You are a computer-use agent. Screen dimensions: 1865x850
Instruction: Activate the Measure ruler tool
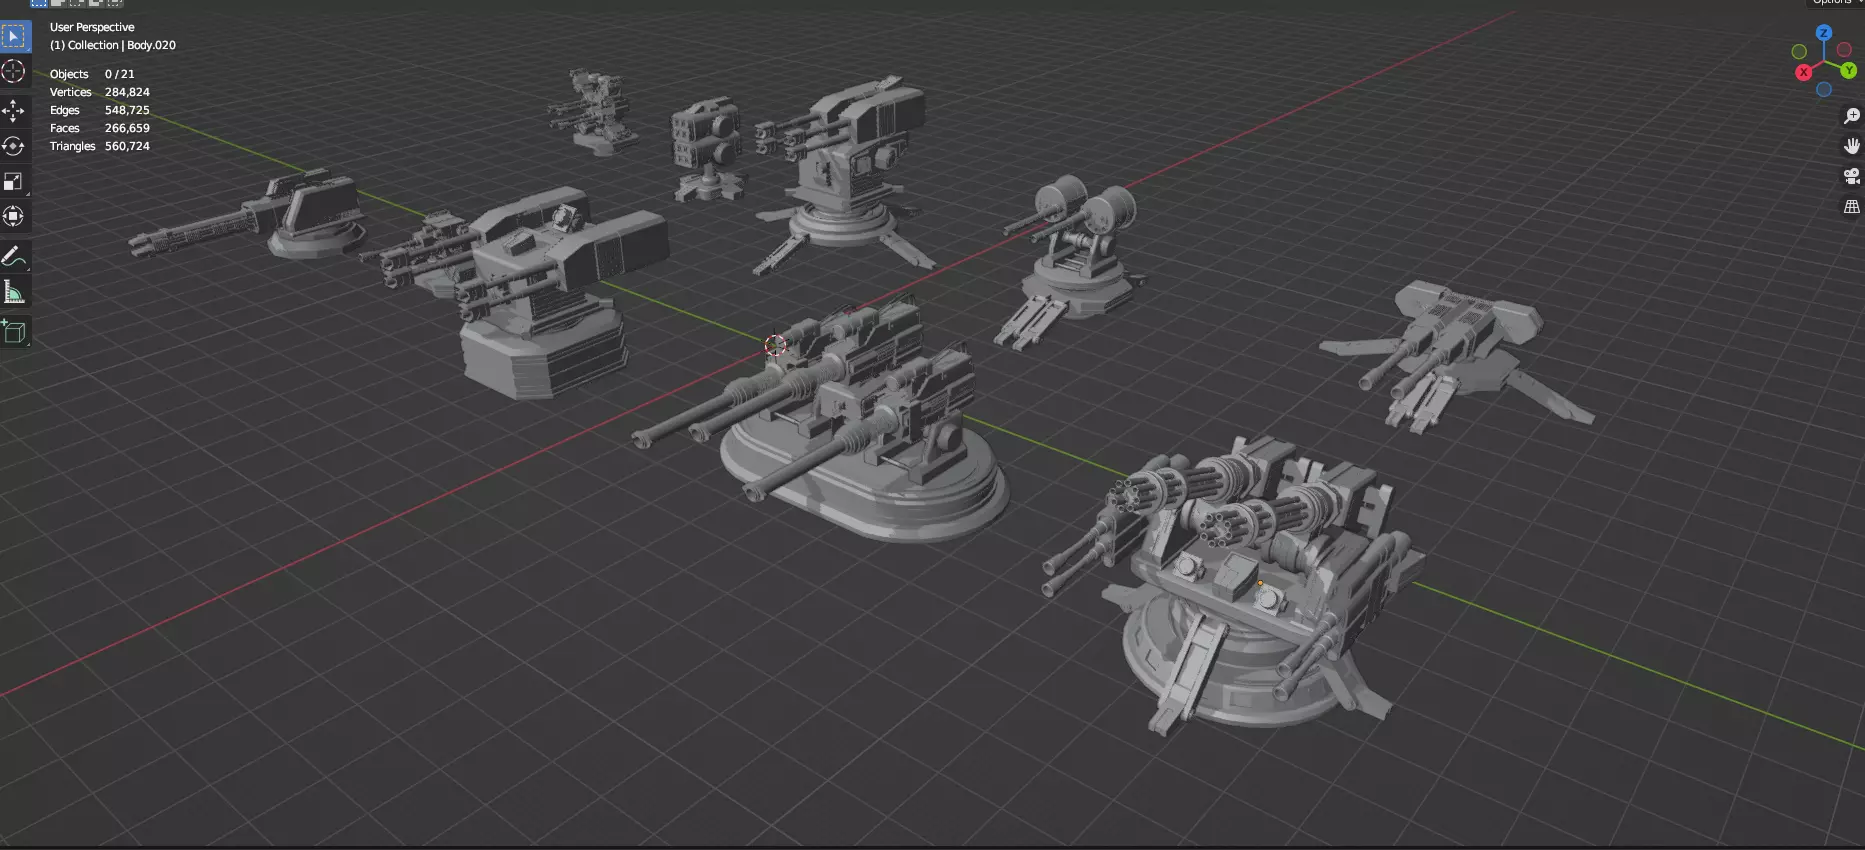click(14, 292)
